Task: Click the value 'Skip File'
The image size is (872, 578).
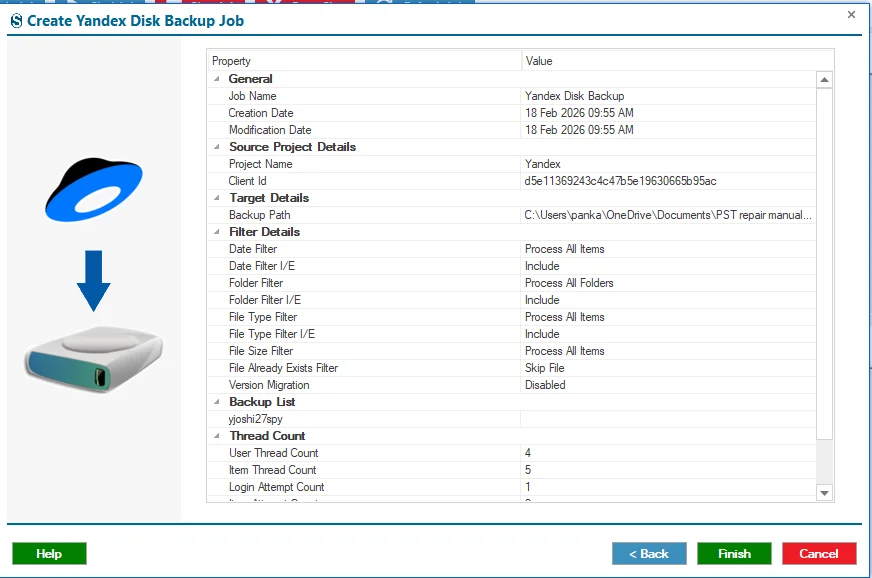Action: coord(544,368)
